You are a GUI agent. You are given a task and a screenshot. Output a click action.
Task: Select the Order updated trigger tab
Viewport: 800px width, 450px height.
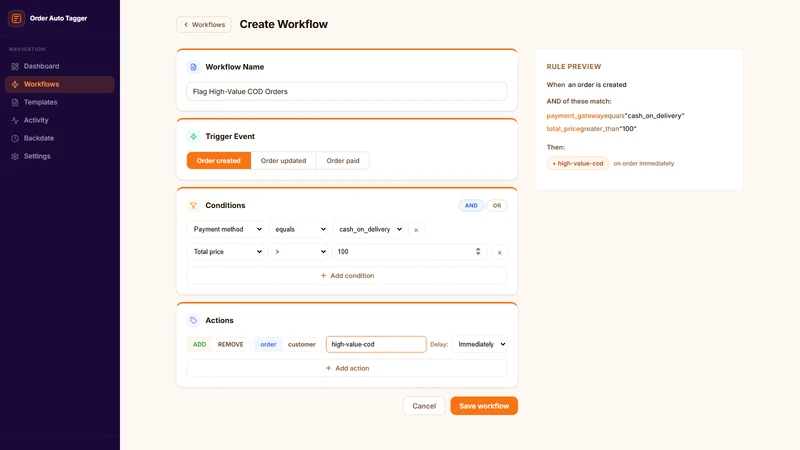point(283,161)
